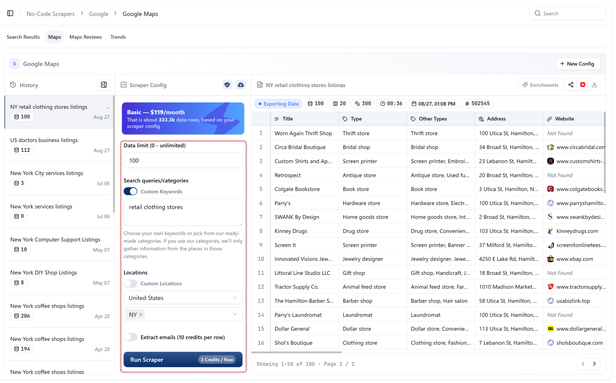Click the retail clothing stores keywords box
The image size is (616, 383).
click(x=183, y=212)
